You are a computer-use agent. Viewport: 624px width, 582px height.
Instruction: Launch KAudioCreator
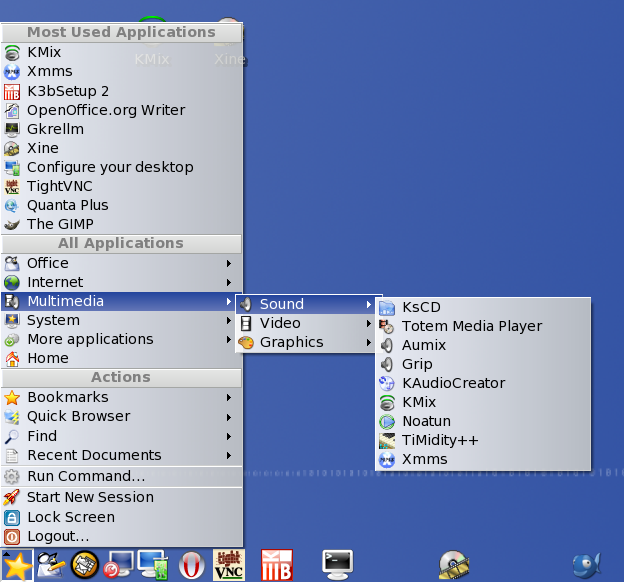483,383
